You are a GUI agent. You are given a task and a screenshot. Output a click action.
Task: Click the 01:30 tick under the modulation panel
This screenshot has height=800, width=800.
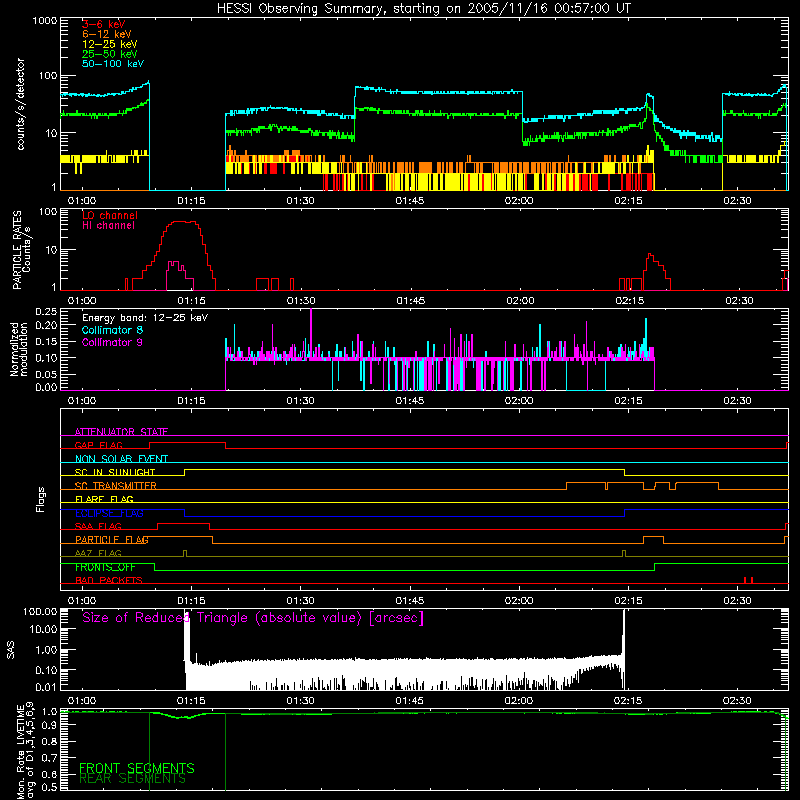click(301, 401)
